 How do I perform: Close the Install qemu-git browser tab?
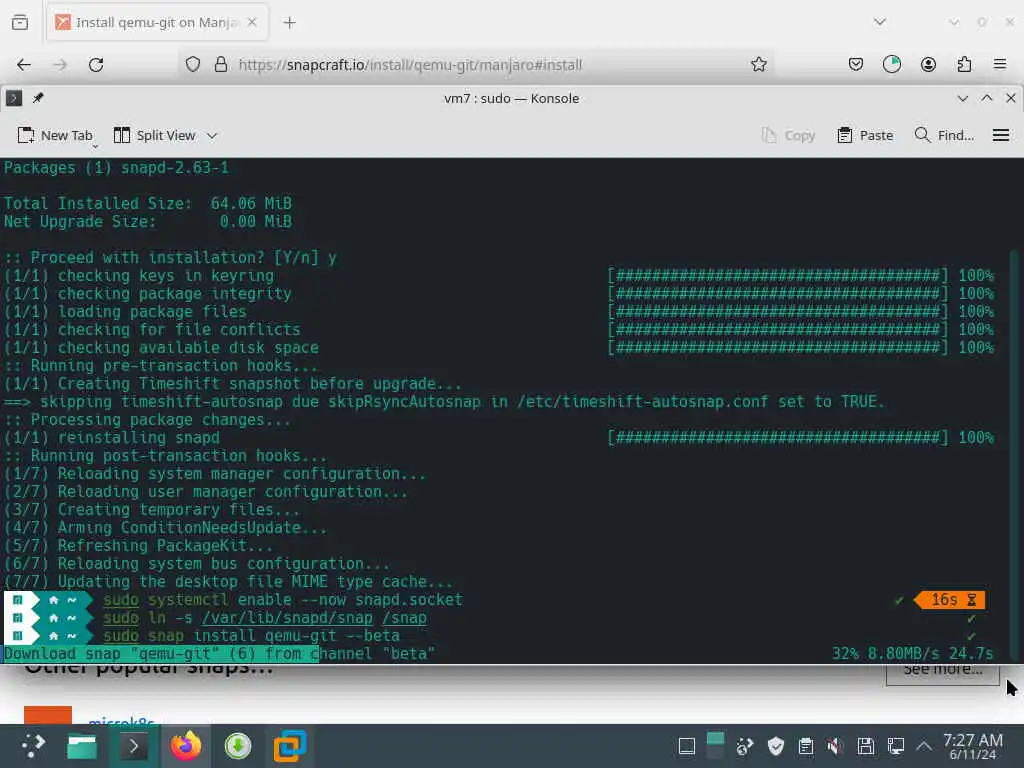[x=252, y=22]
